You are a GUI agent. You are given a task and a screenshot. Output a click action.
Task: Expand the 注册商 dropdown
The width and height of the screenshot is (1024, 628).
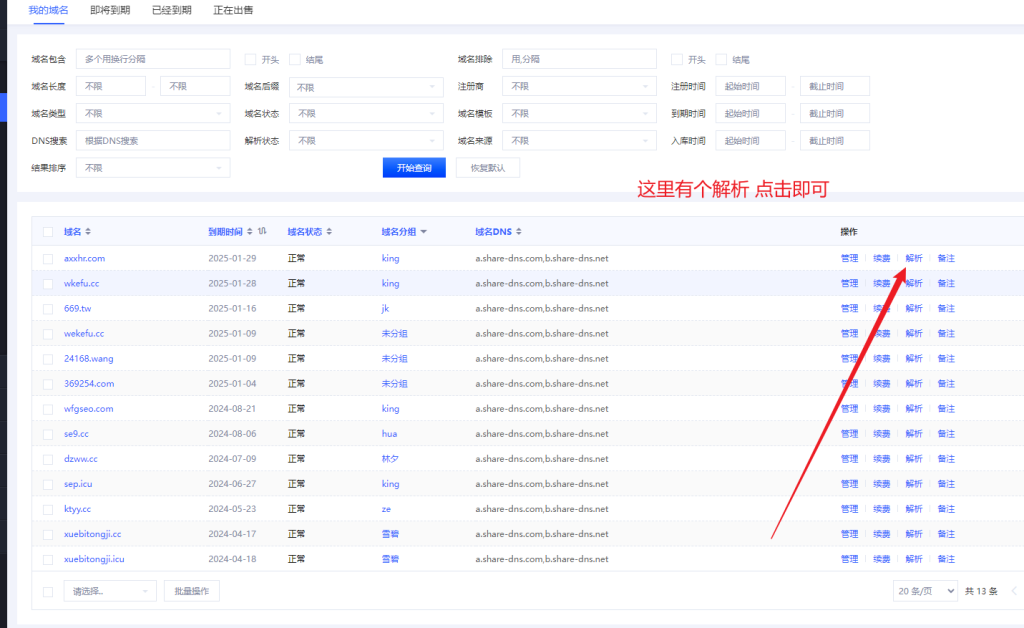pos(579,86)
